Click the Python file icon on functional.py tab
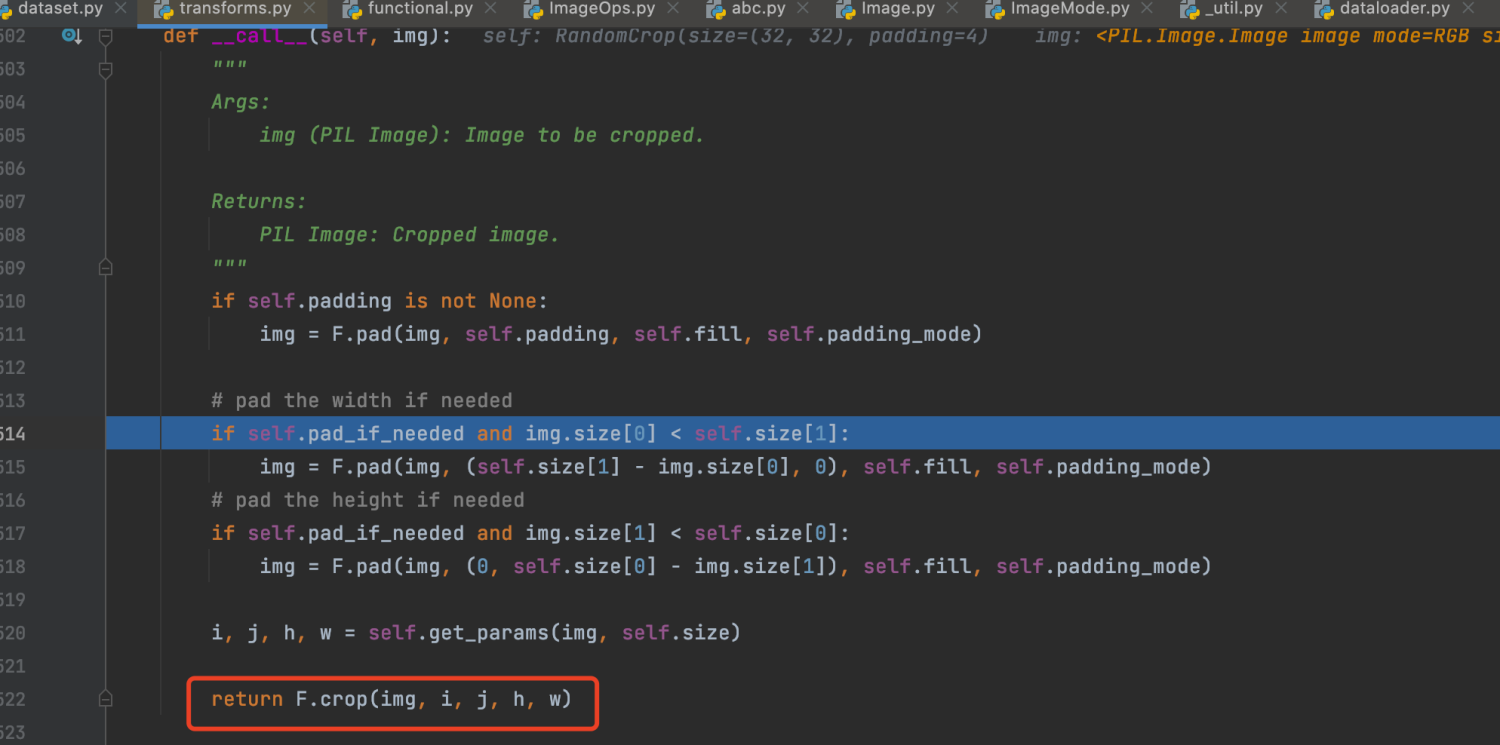The image size is (1500, 745). pos(352,10)
